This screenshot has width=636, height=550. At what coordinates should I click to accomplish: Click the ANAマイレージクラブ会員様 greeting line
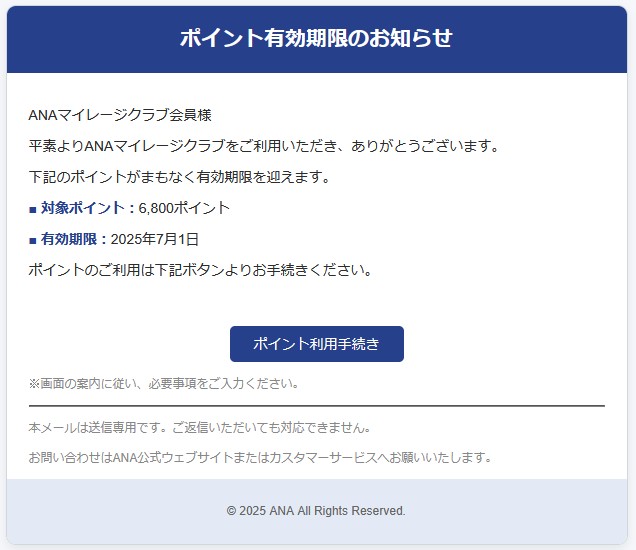pyautogui.click(x=120, y=116)
